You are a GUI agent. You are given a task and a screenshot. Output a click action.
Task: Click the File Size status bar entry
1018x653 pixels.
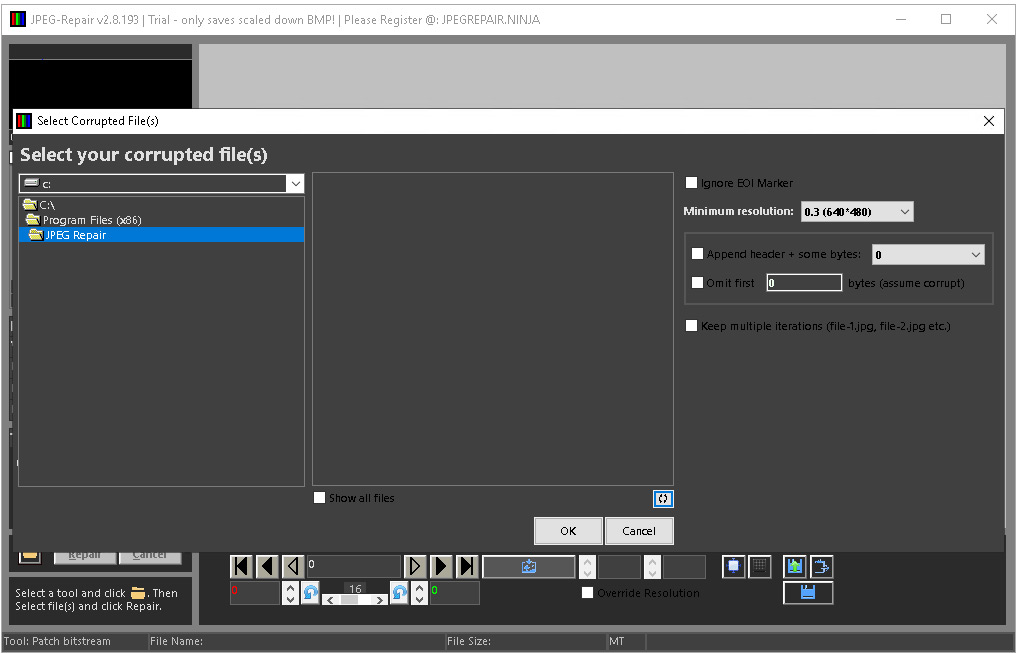(x=469, y=641)
